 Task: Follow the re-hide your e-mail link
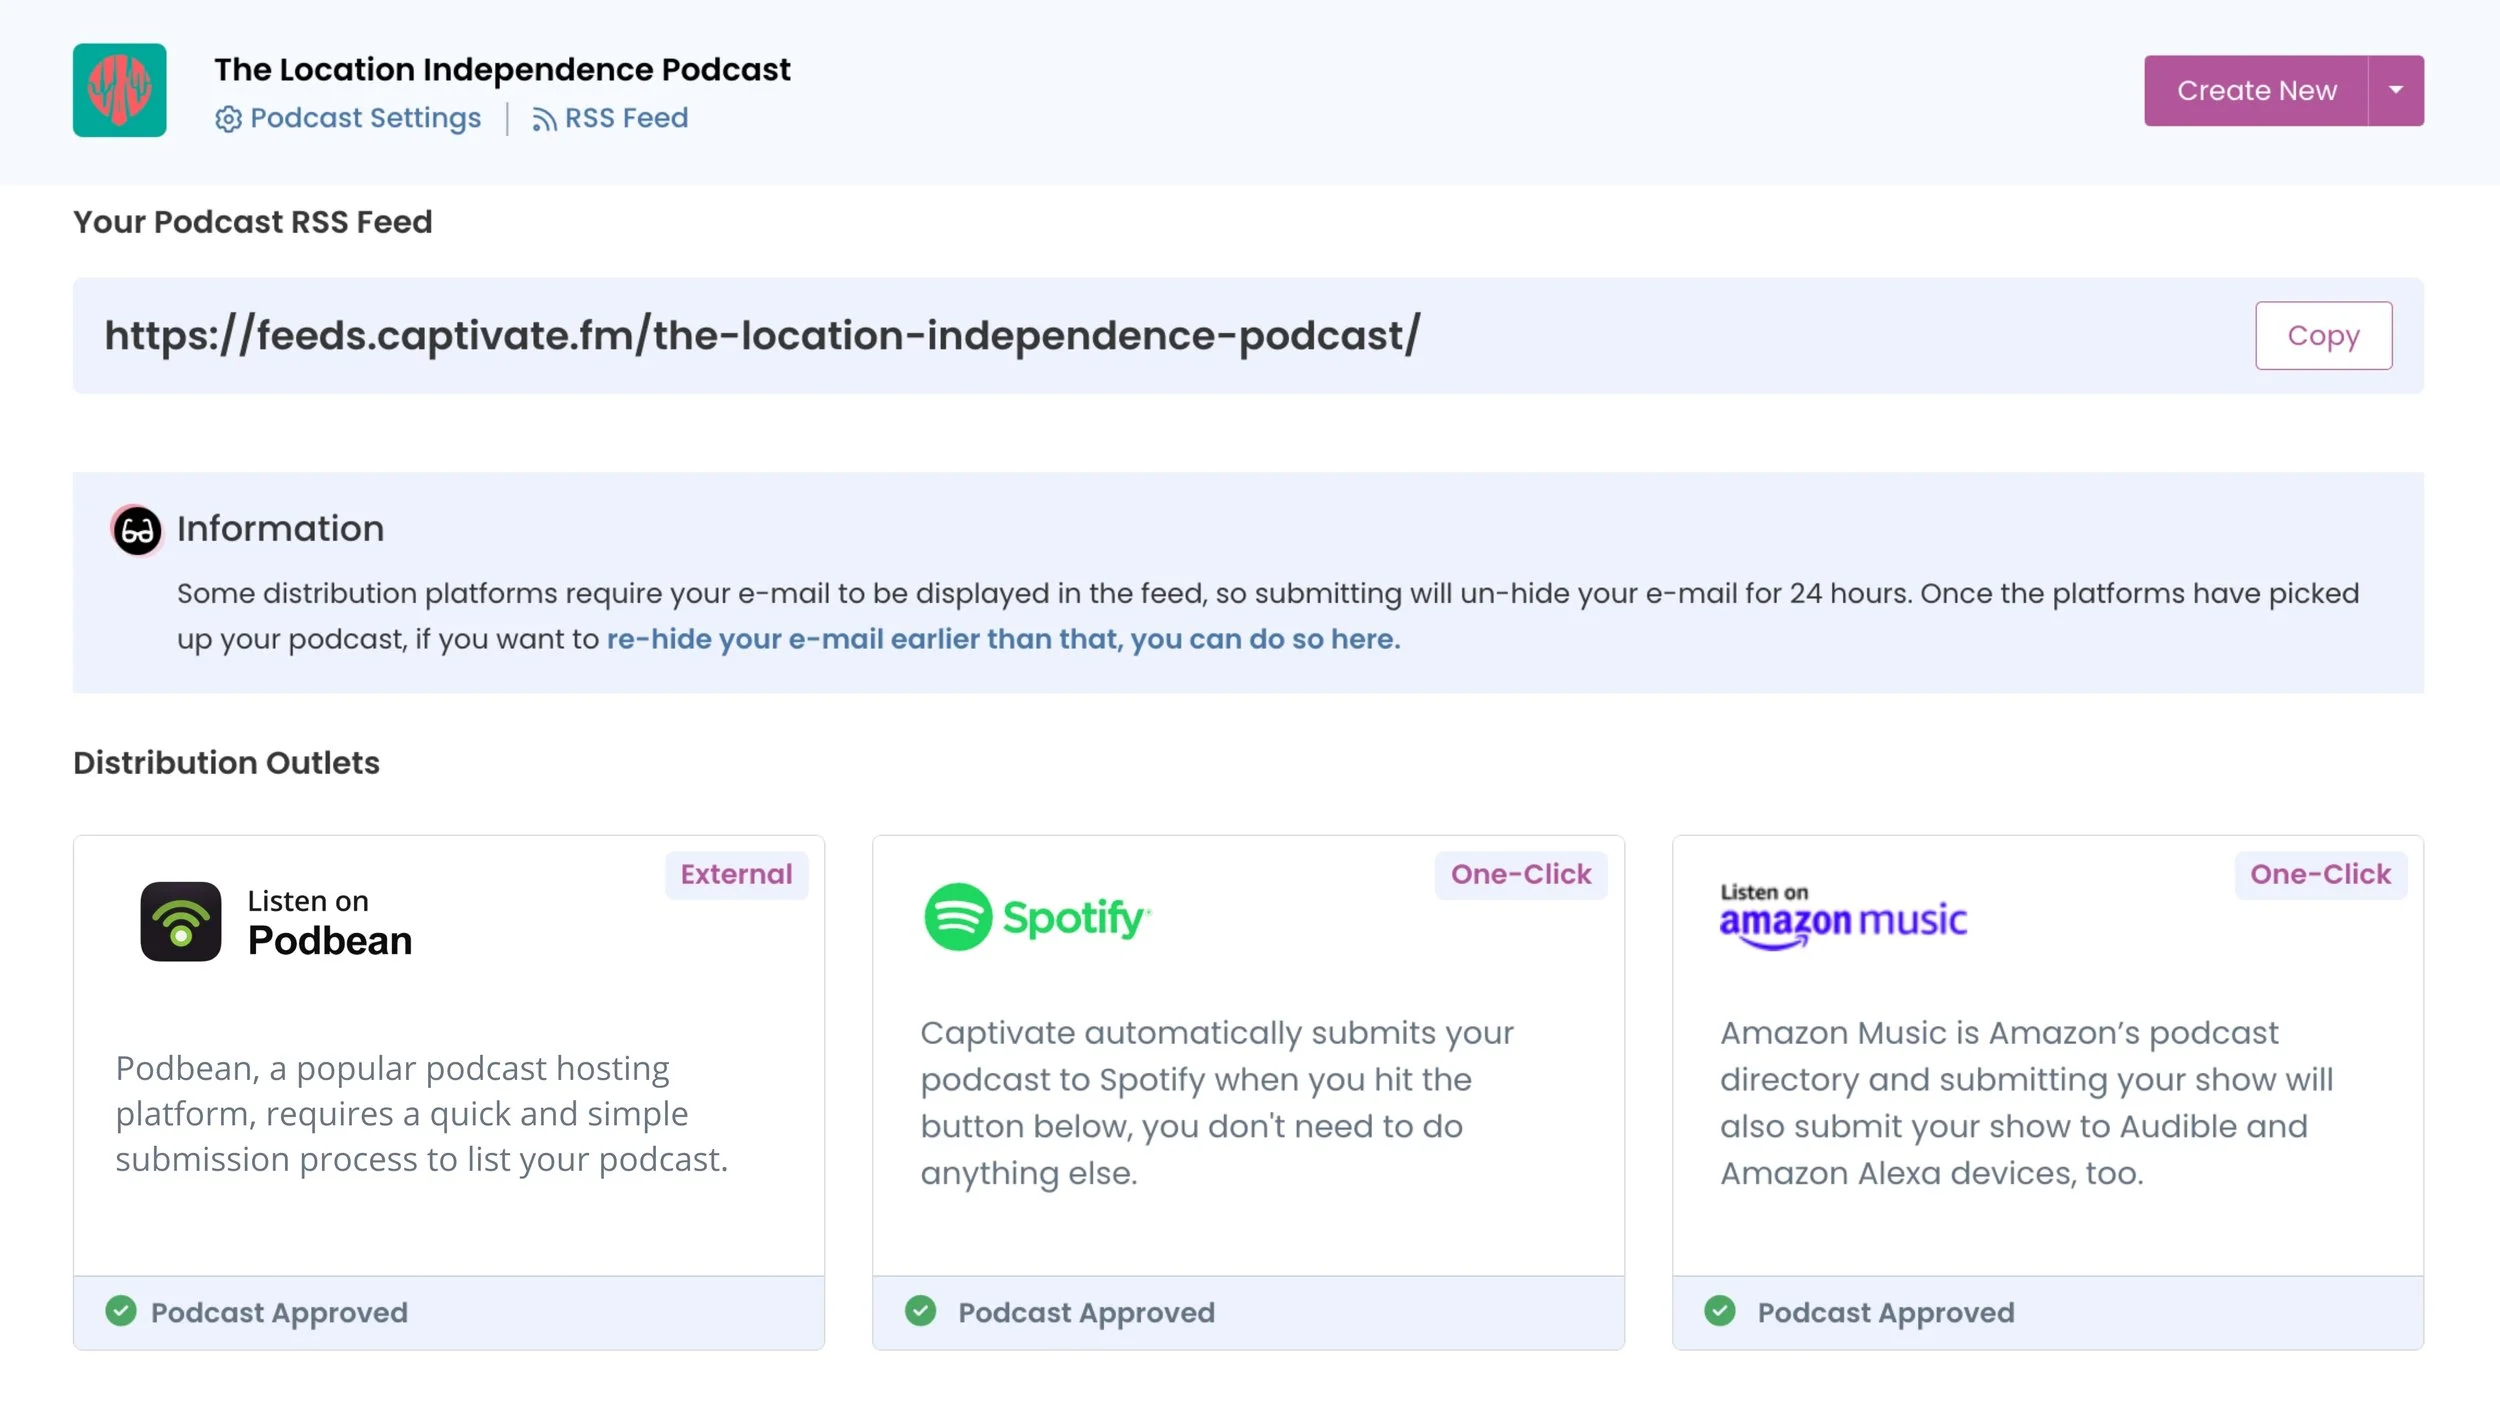pyautogui.click(x=1003, y=639)
